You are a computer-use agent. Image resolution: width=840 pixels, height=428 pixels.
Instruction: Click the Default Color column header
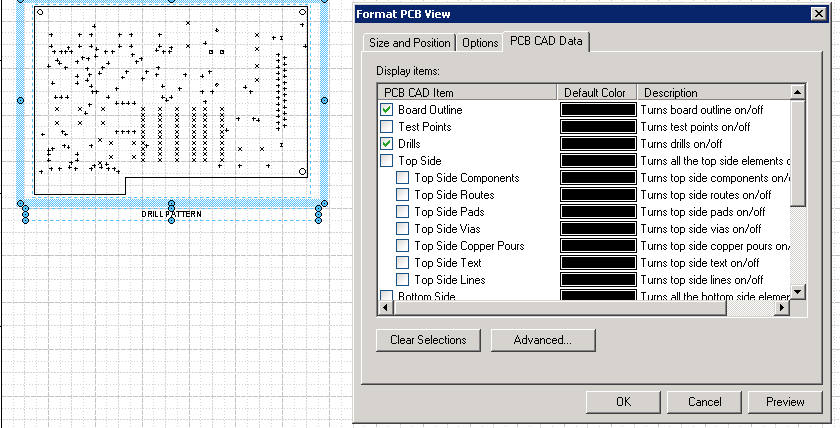click(597, 93)
